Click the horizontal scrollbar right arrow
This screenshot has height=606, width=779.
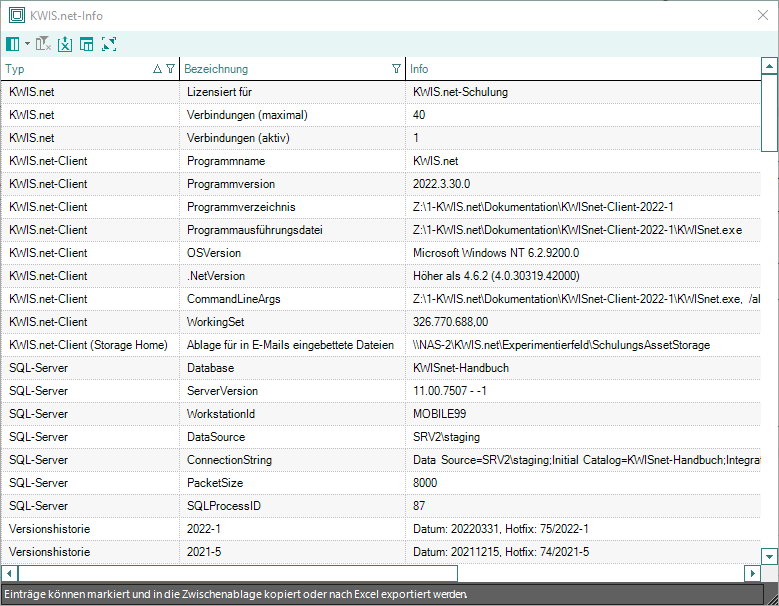point(752,573)
